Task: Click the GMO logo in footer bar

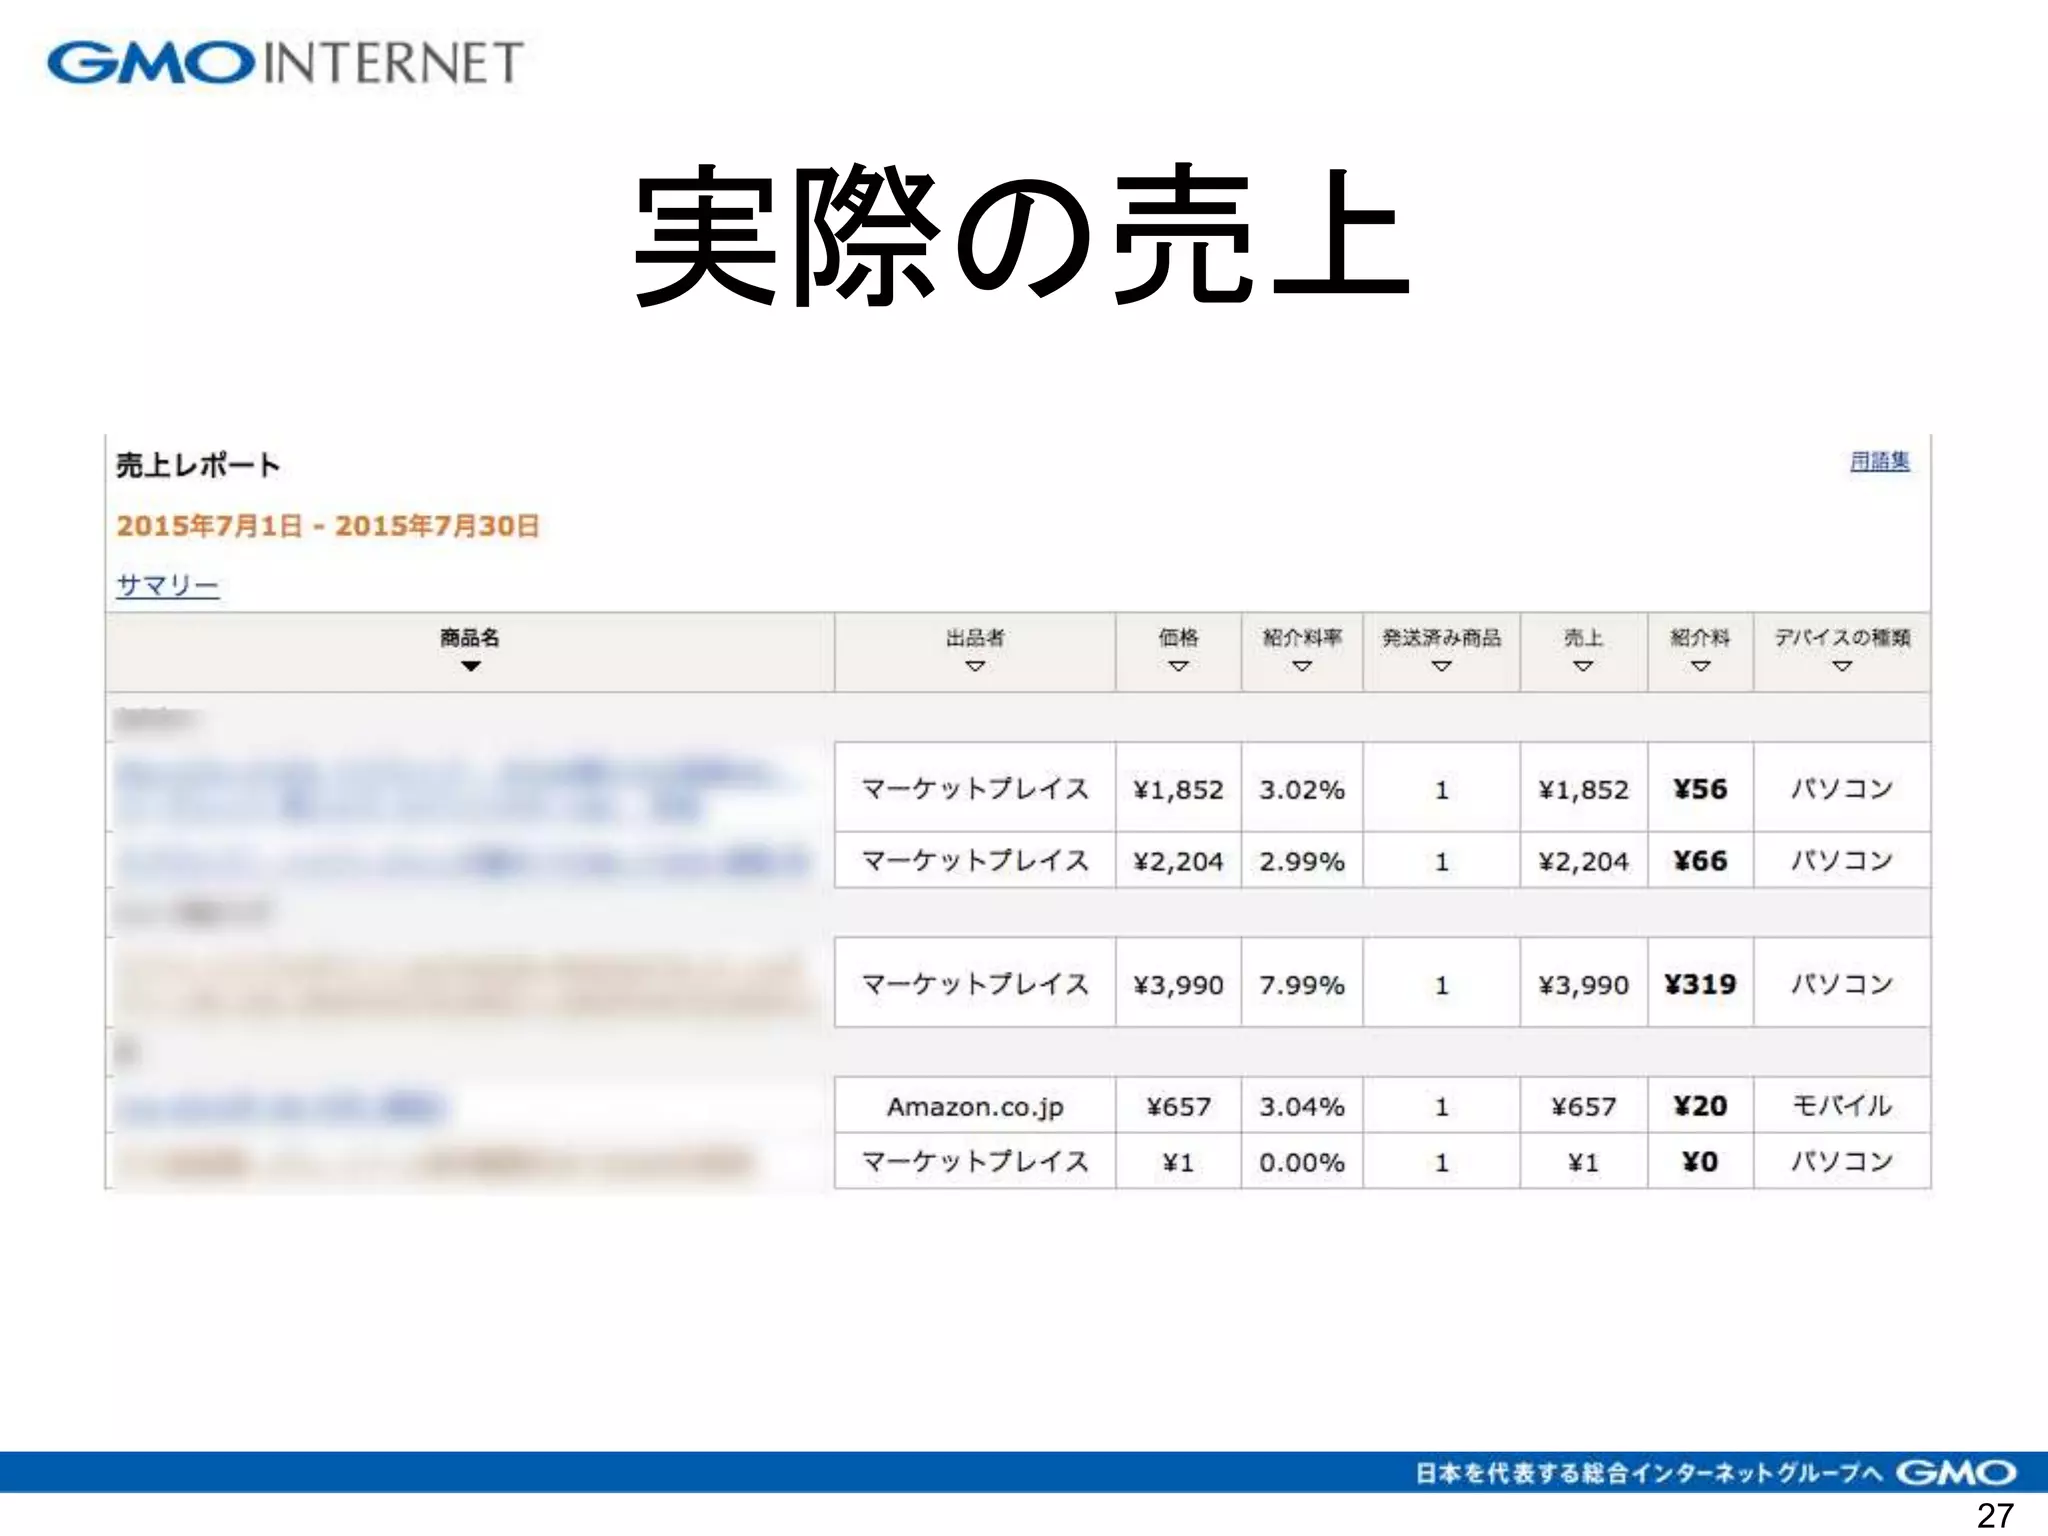Action: pos(1955,1473)
